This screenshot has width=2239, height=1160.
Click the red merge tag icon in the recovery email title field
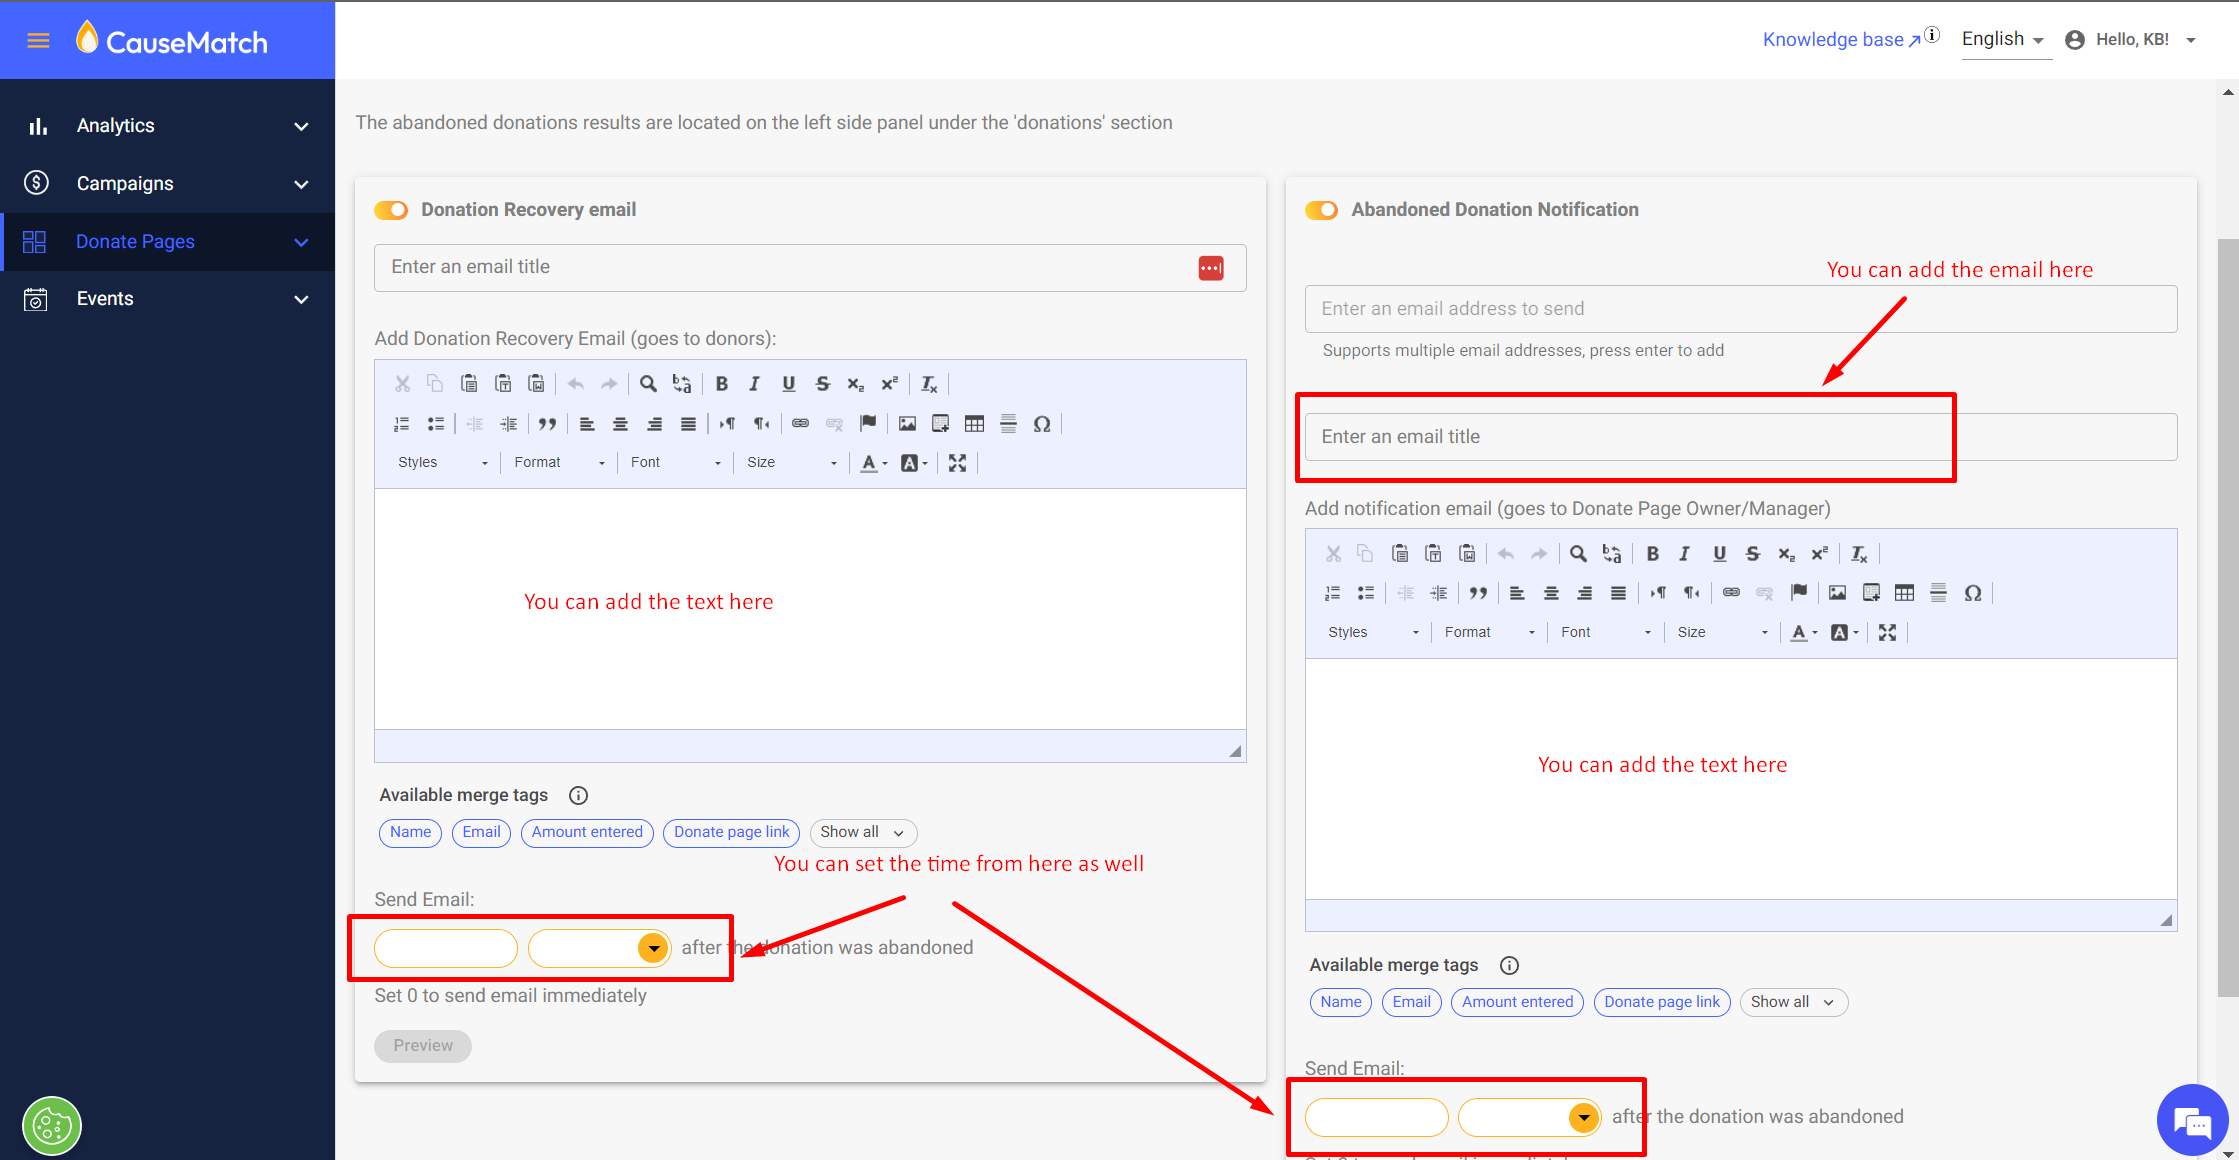pyautogui.click(x=1210, y=268)
